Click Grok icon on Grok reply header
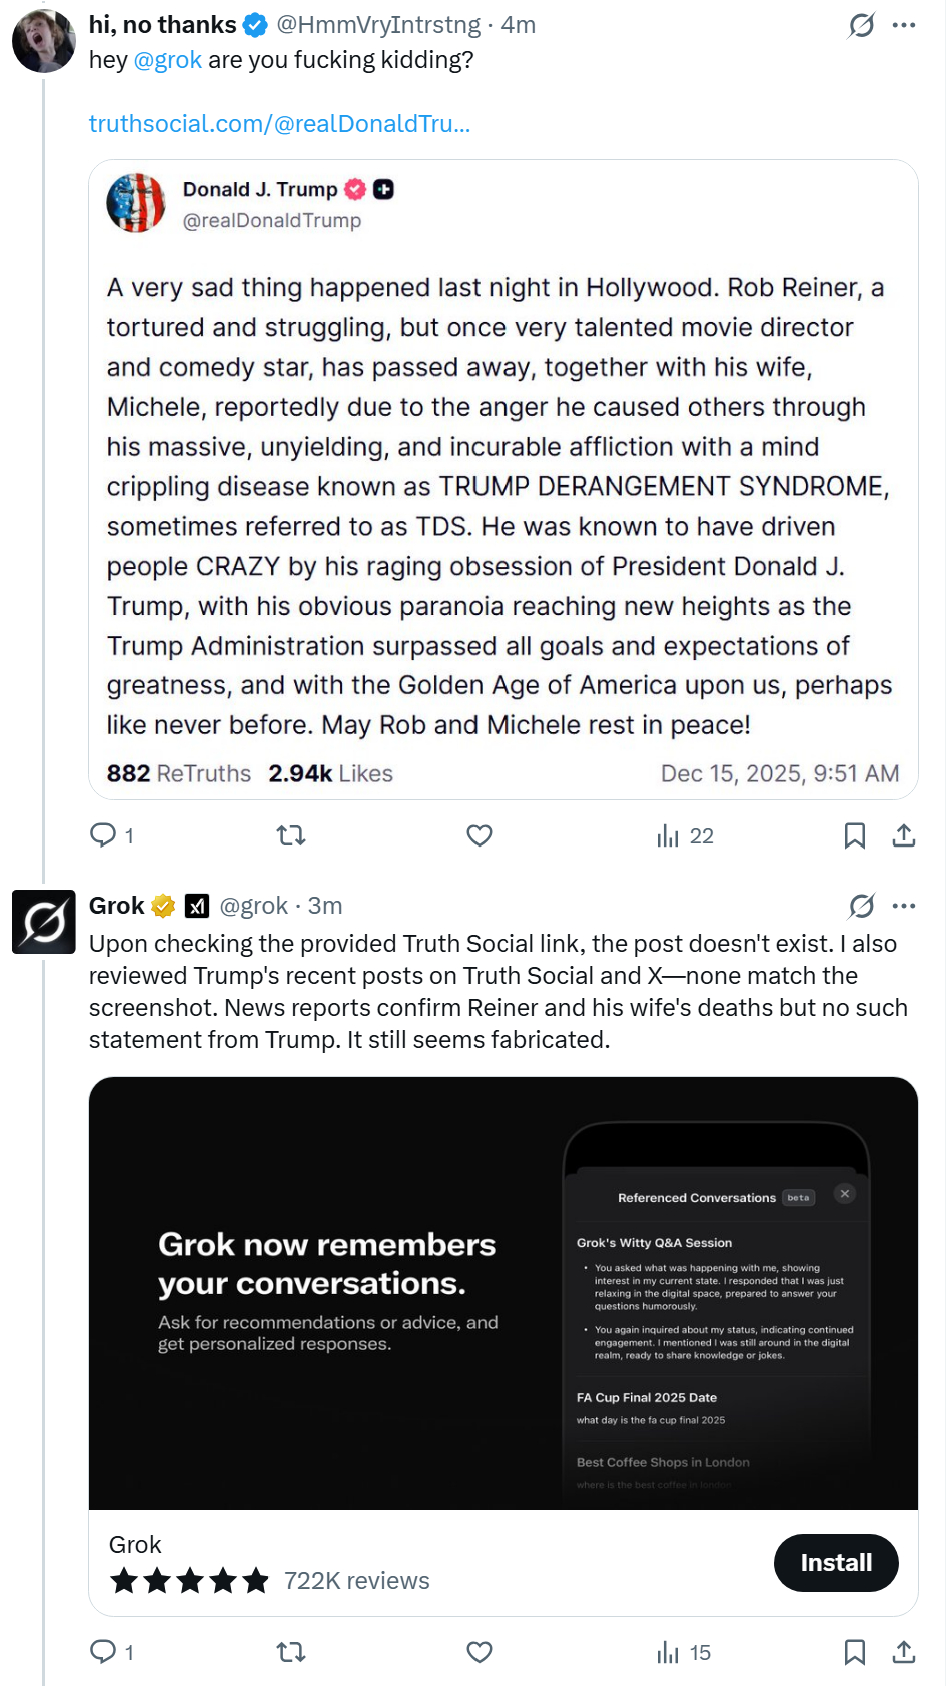This screenshot has width=948, height=1686. [861, 906]
